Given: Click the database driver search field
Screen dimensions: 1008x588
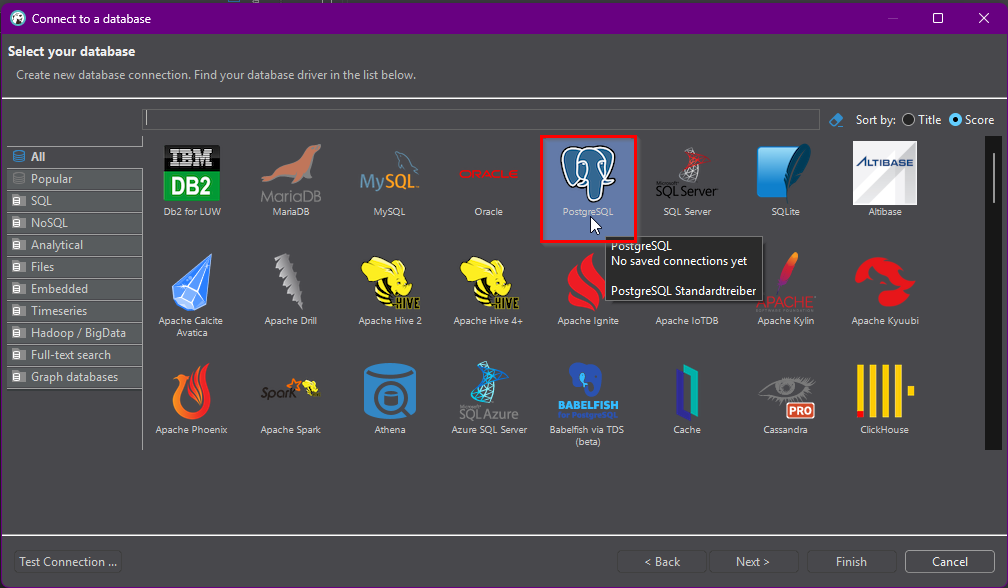Looking at the screenshot, I should coord(480,119).
